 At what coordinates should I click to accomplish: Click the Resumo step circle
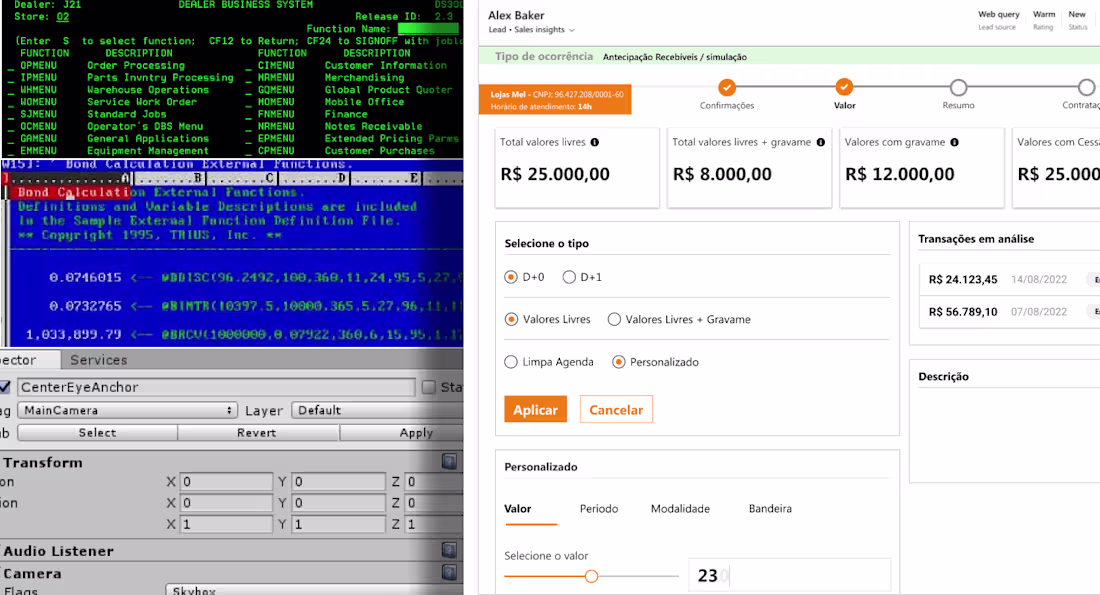coord(958,88)
